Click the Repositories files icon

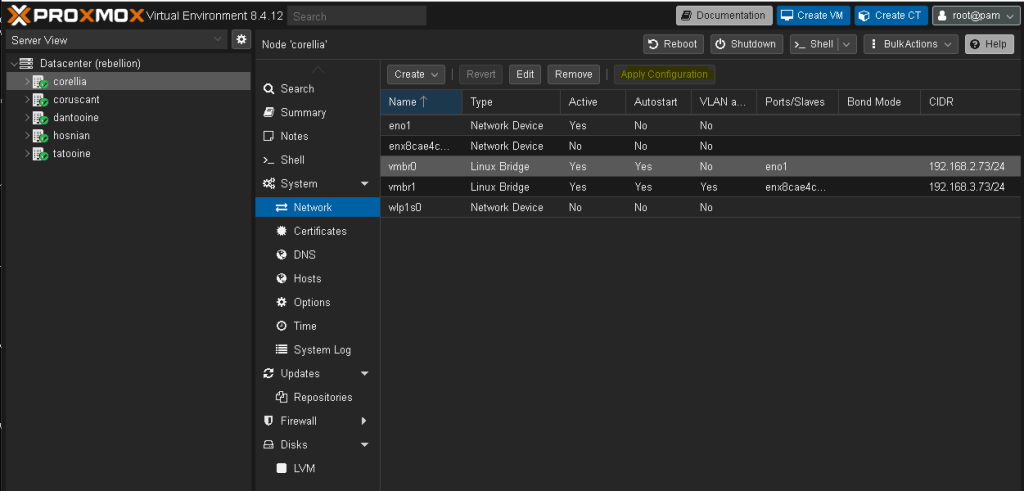[x=281, y=397]
